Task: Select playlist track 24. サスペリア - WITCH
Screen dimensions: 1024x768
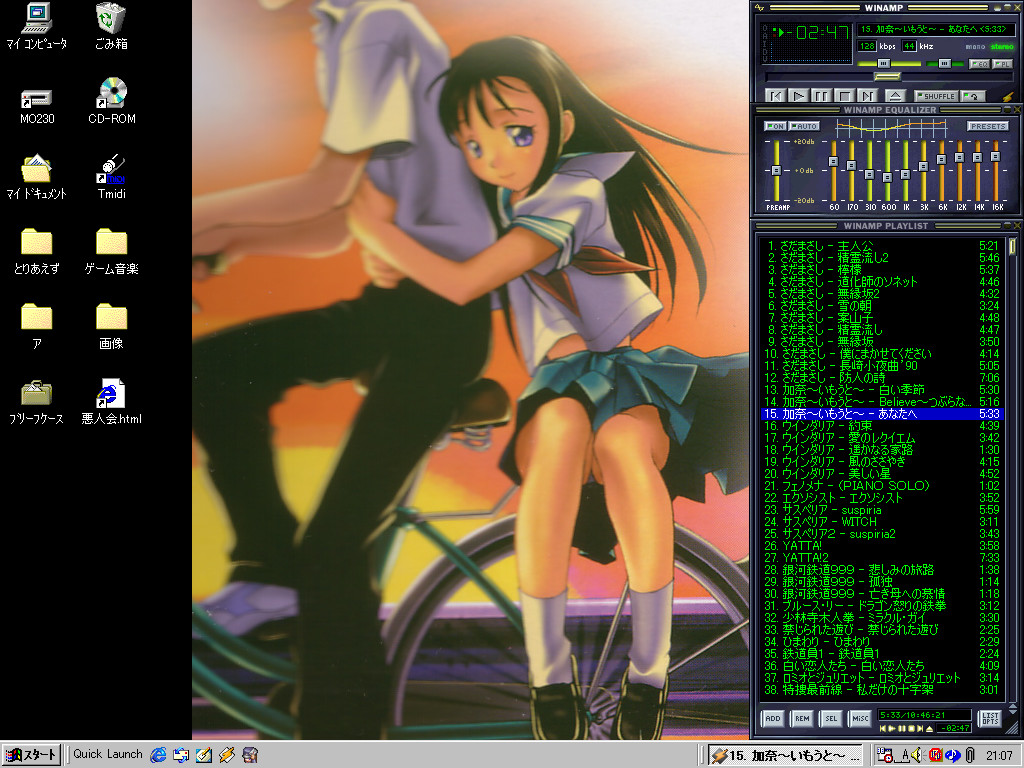Action: pos(881,521)
